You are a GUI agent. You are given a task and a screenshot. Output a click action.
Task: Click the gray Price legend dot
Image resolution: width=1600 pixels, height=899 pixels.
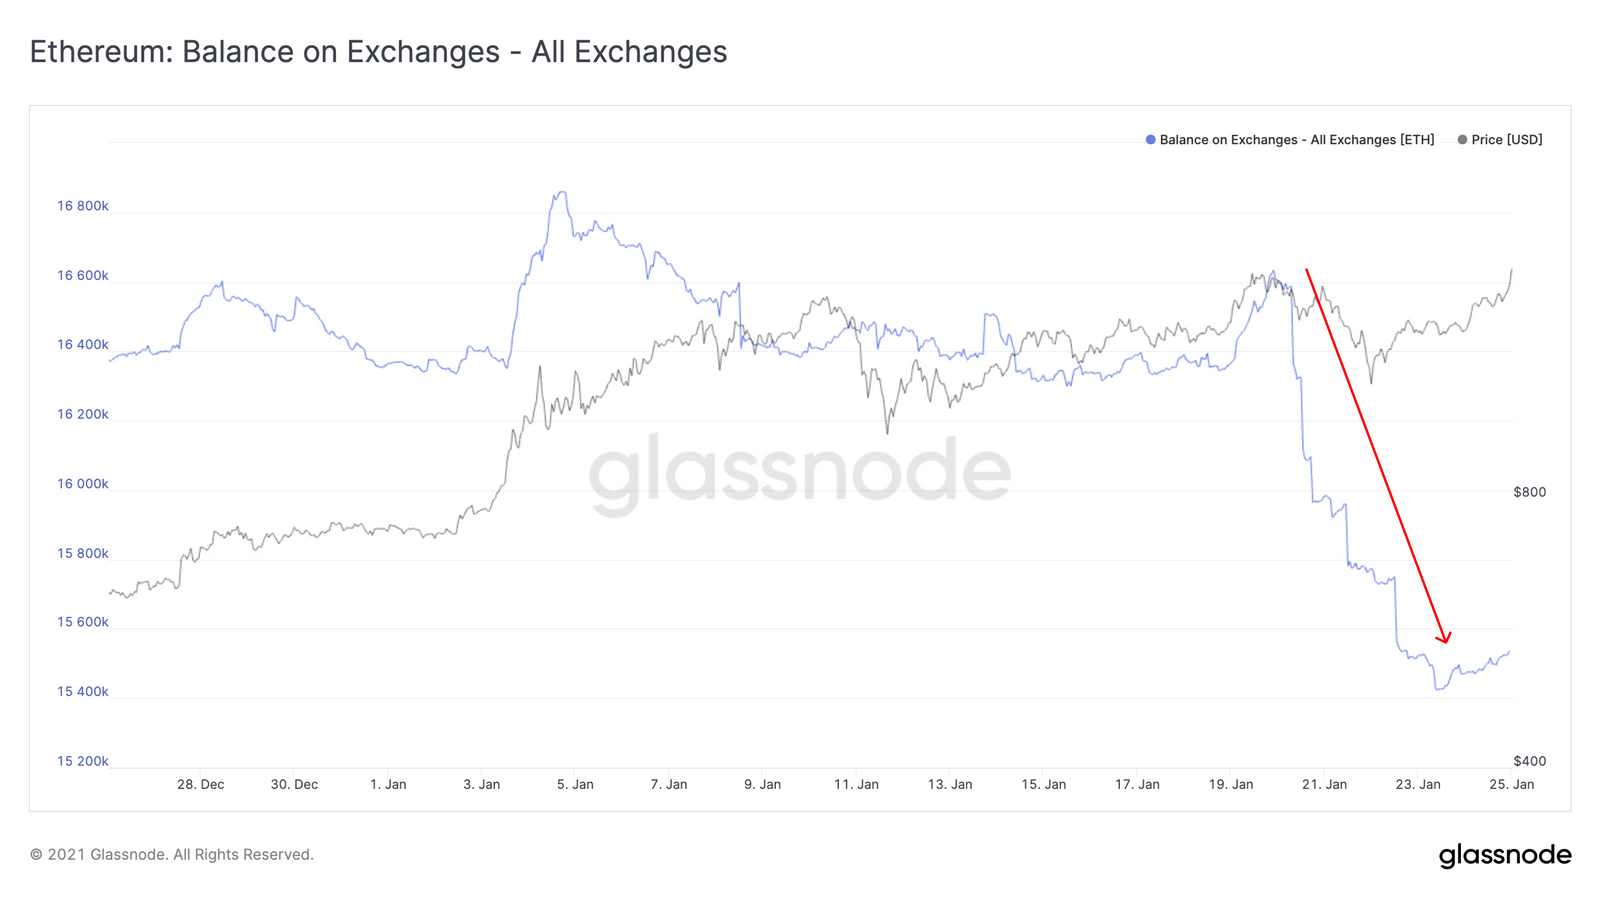pos(1462,140)
